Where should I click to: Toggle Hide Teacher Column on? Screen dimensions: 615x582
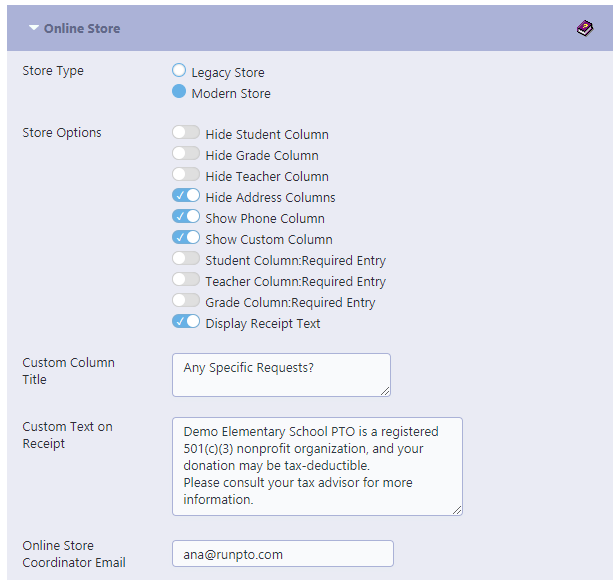186,174
